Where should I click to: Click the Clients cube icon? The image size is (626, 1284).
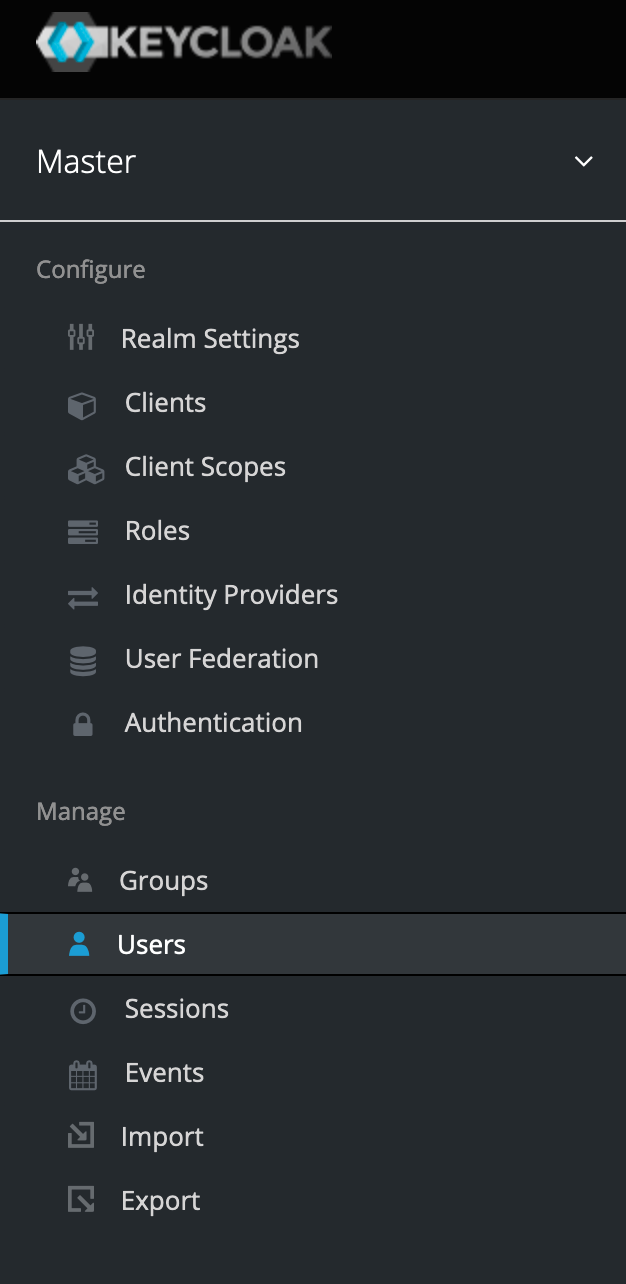tap(82, 405)
